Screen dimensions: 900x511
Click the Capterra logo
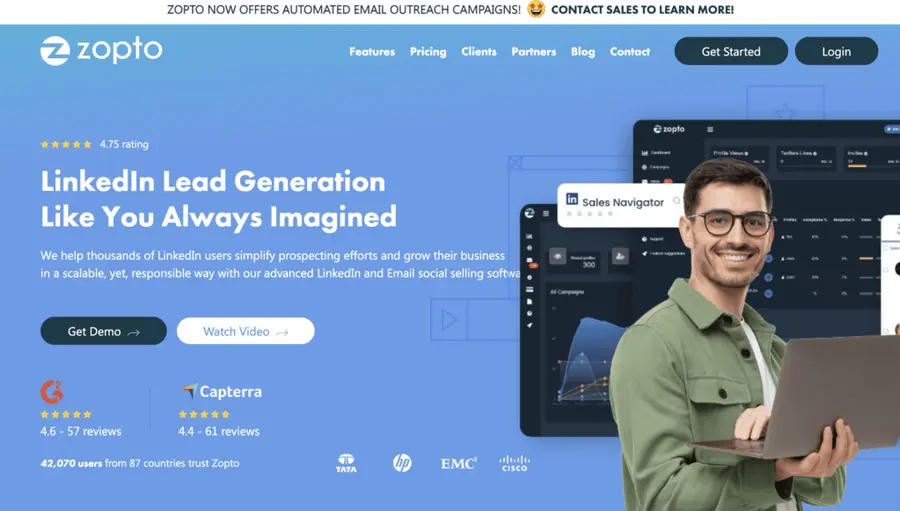click(x=222, y=392)
